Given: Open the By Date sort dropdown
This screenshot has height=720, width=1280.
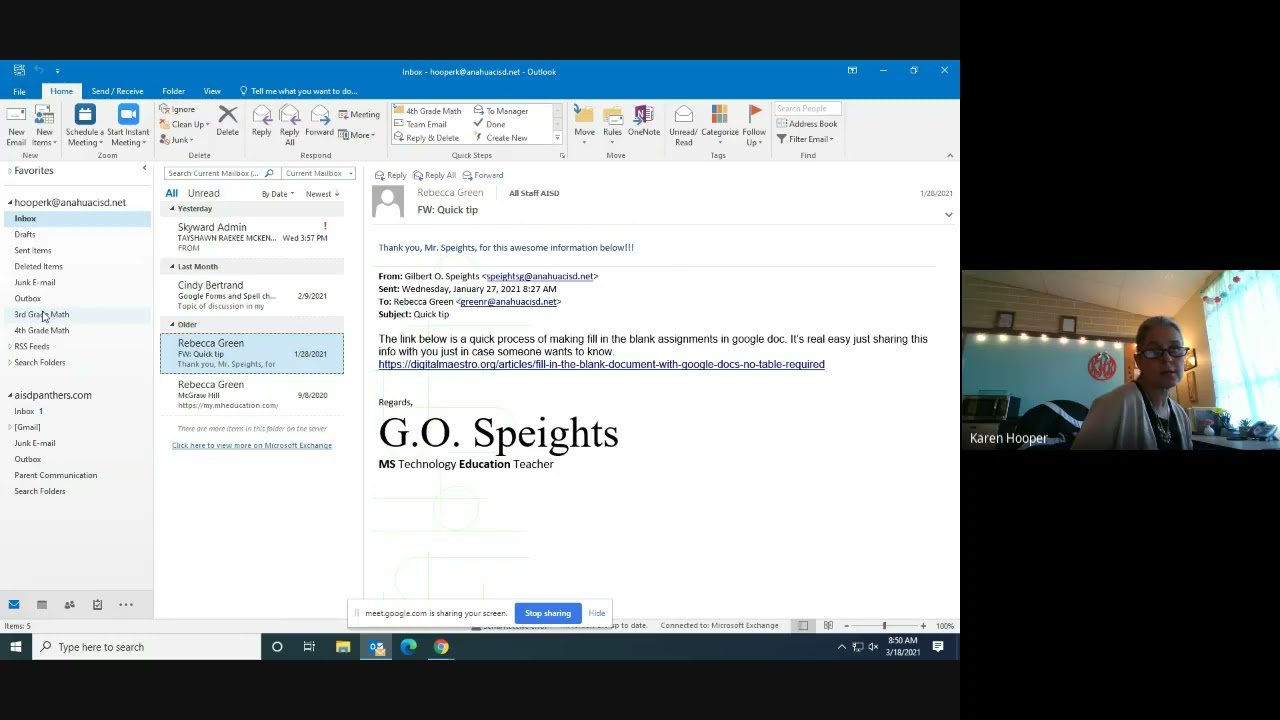Looking at the screenshot, I should click(278, 194).
